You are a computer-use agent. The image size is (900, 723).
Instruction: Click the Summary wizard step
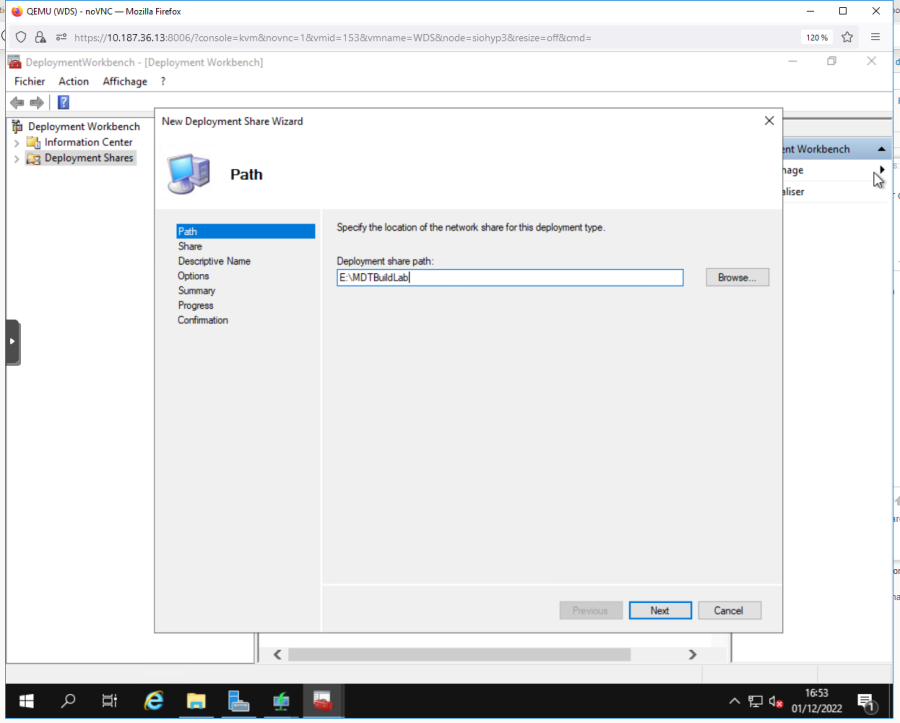[x=196, y=291]
